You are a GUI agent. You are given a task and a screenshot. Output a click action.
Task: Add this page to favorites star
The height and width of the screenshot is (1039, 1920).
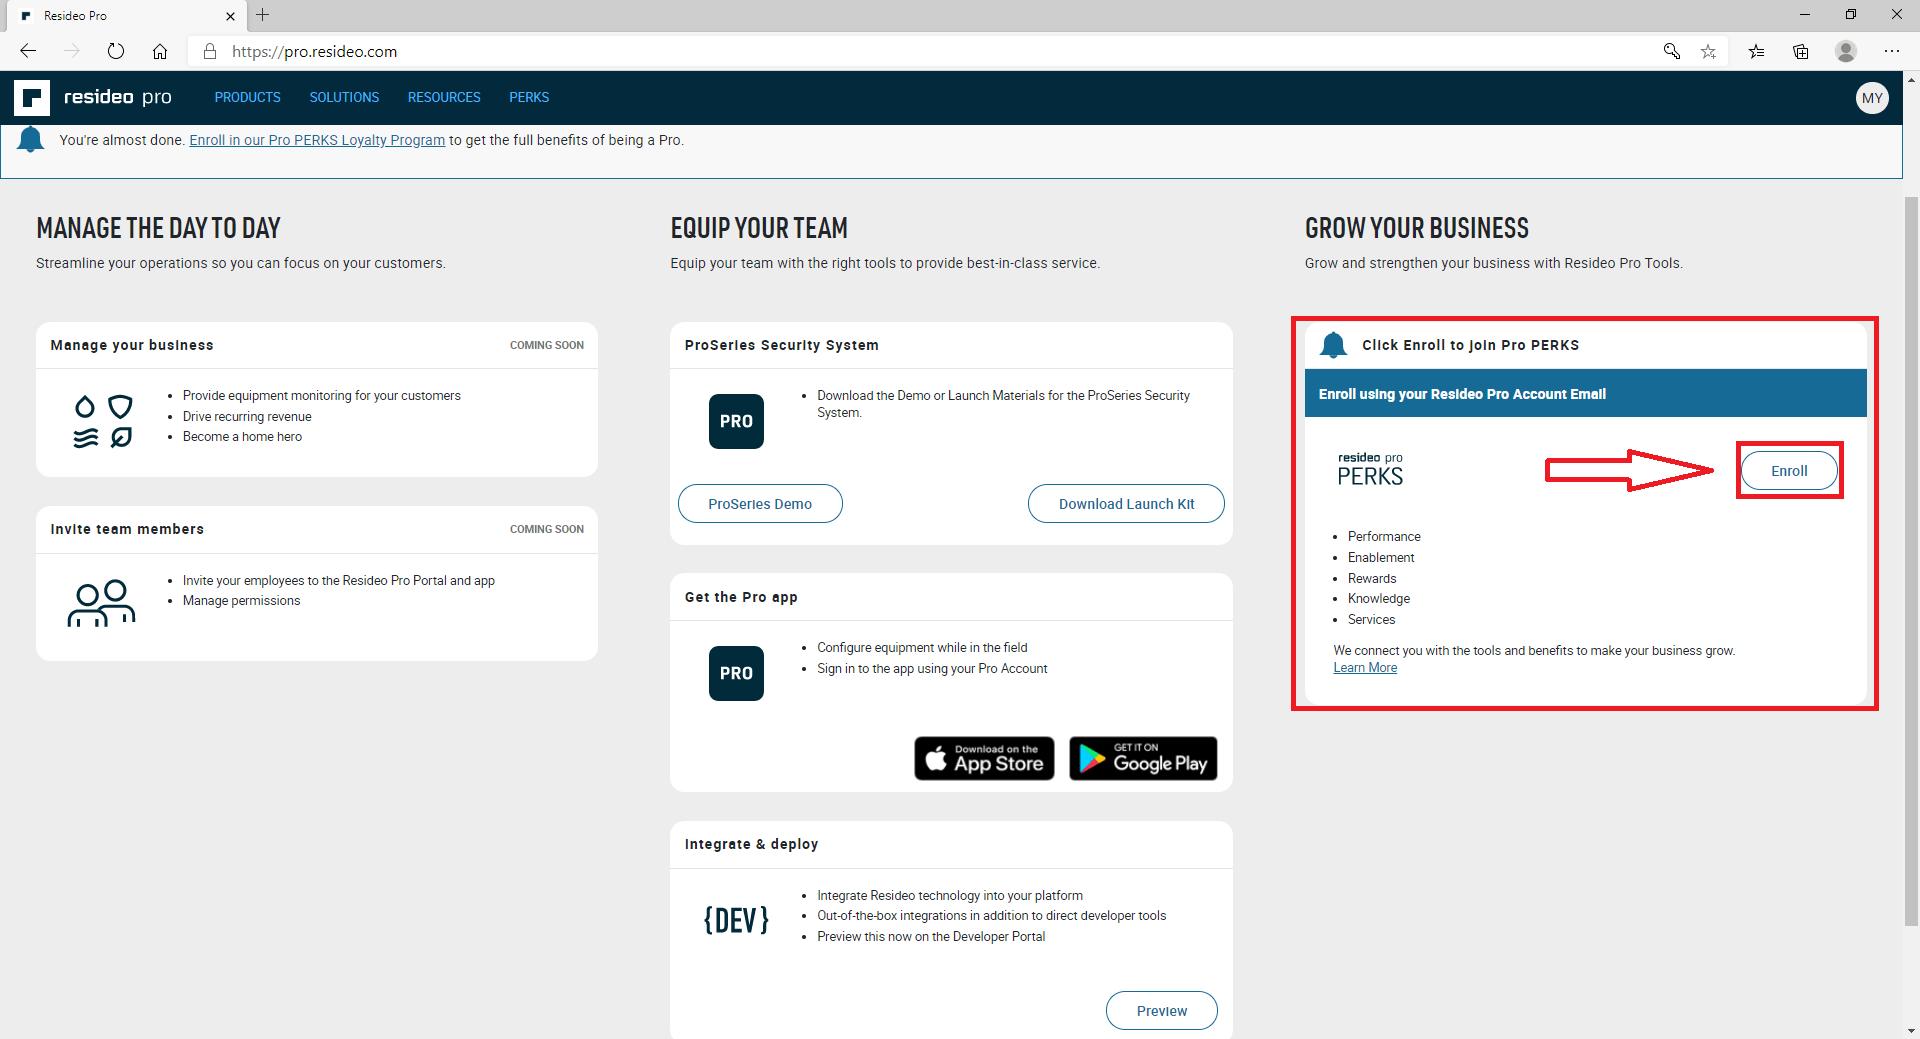(x=1708, y=51)
